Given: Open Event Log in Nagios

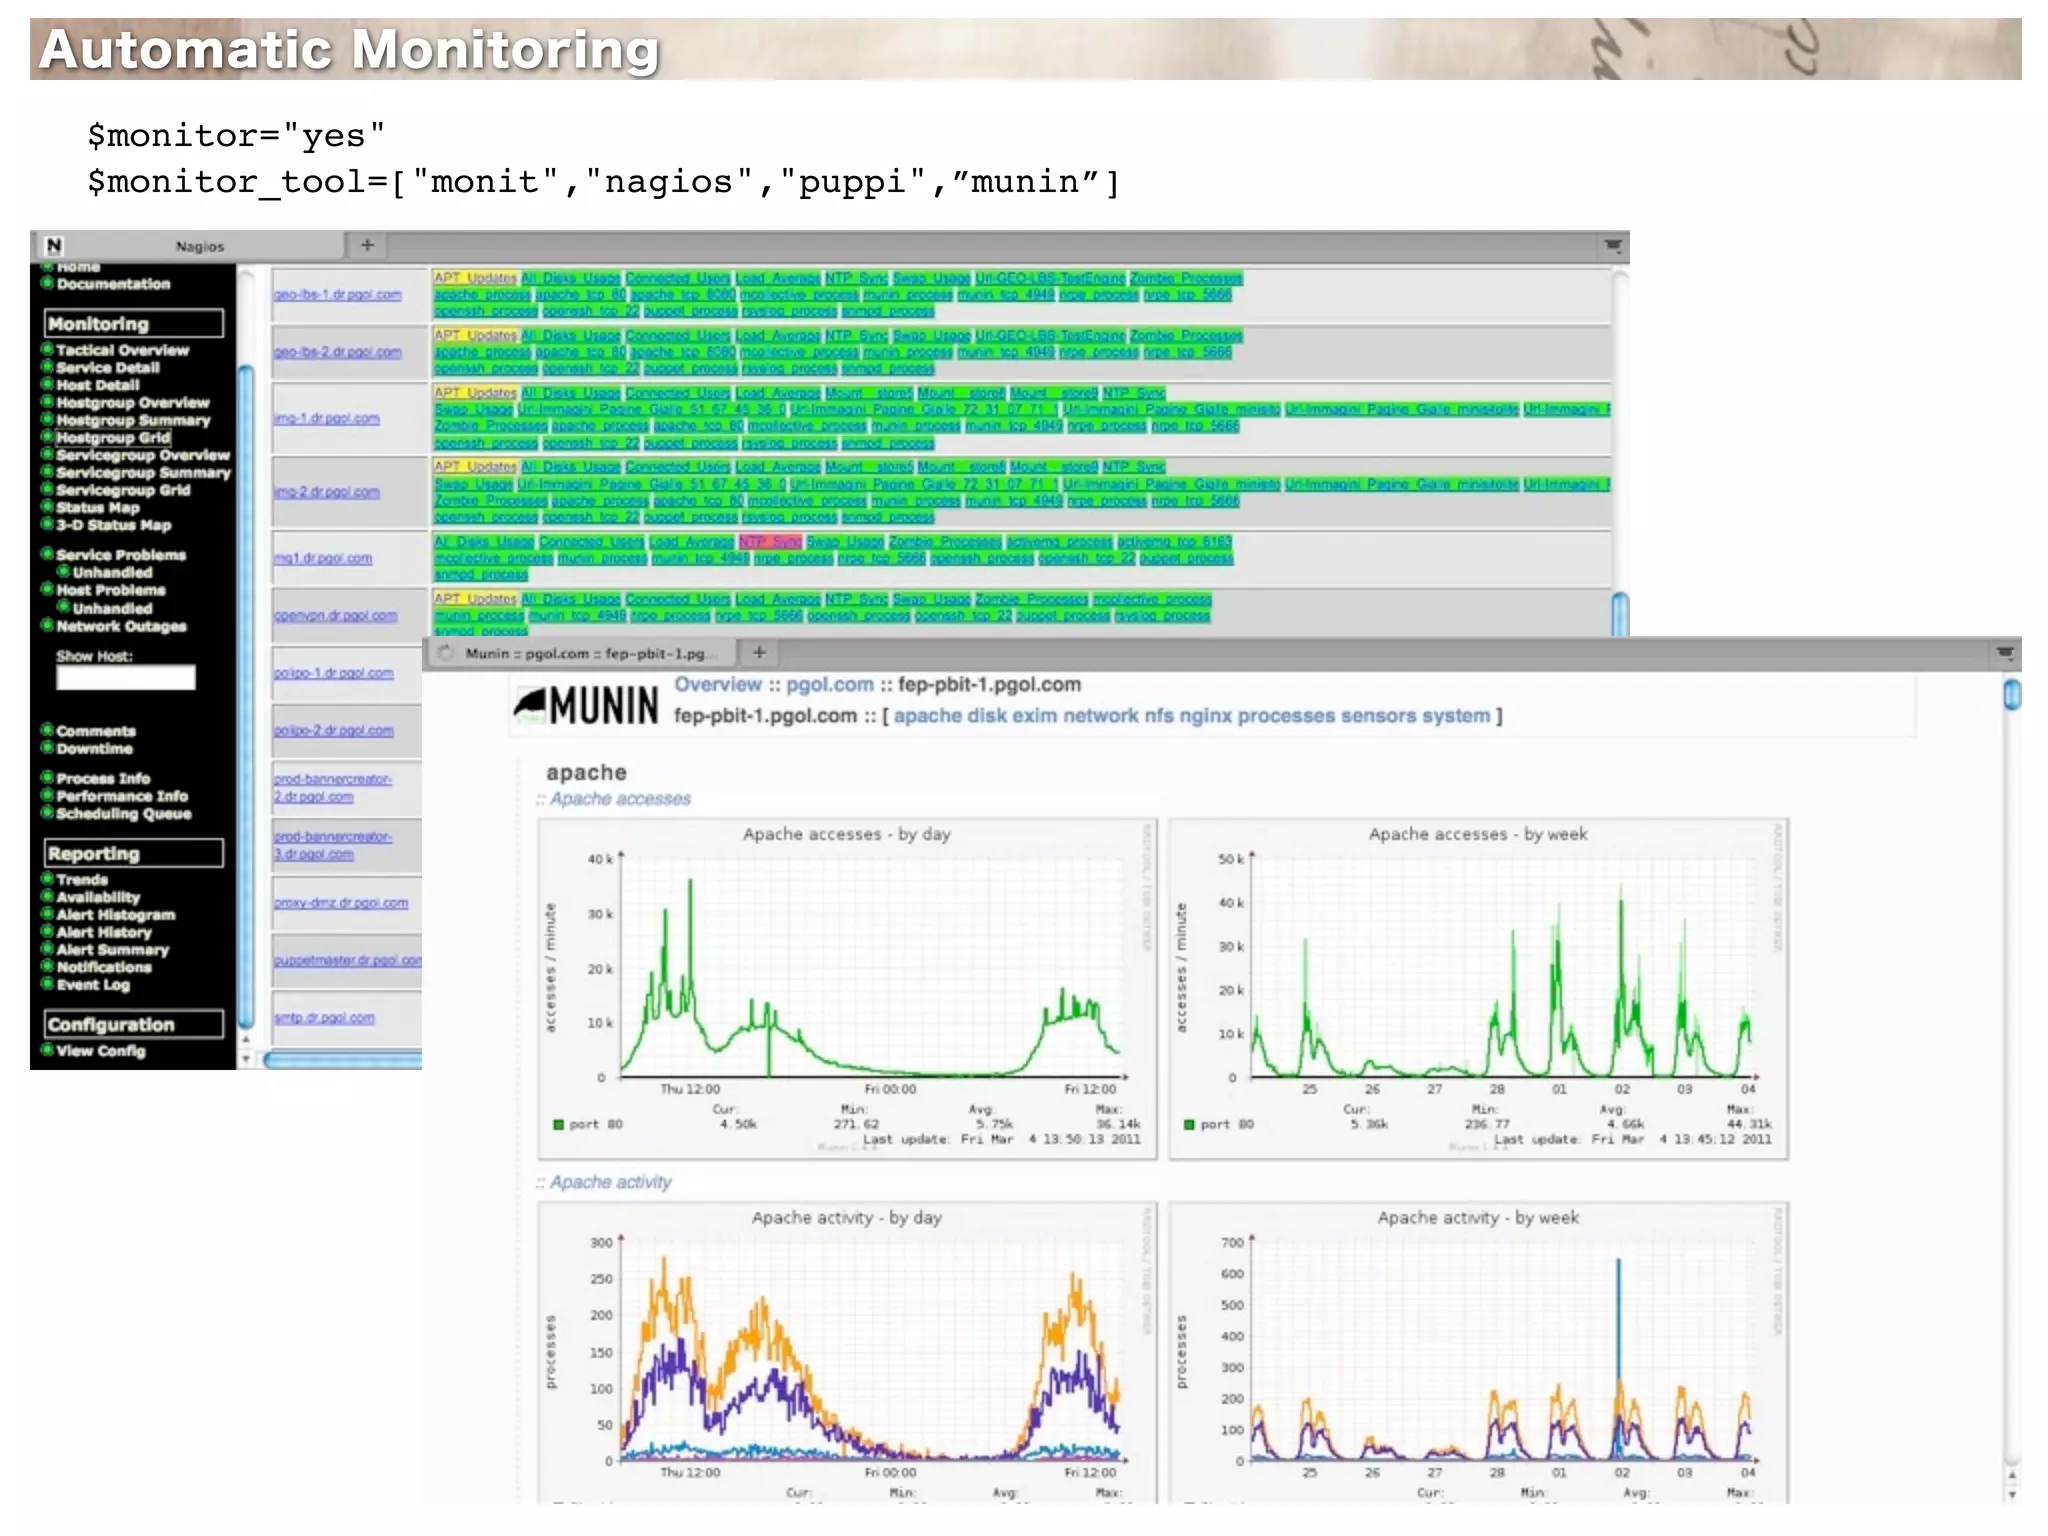Looking at the screenshot, I should [x=93, y=985].
